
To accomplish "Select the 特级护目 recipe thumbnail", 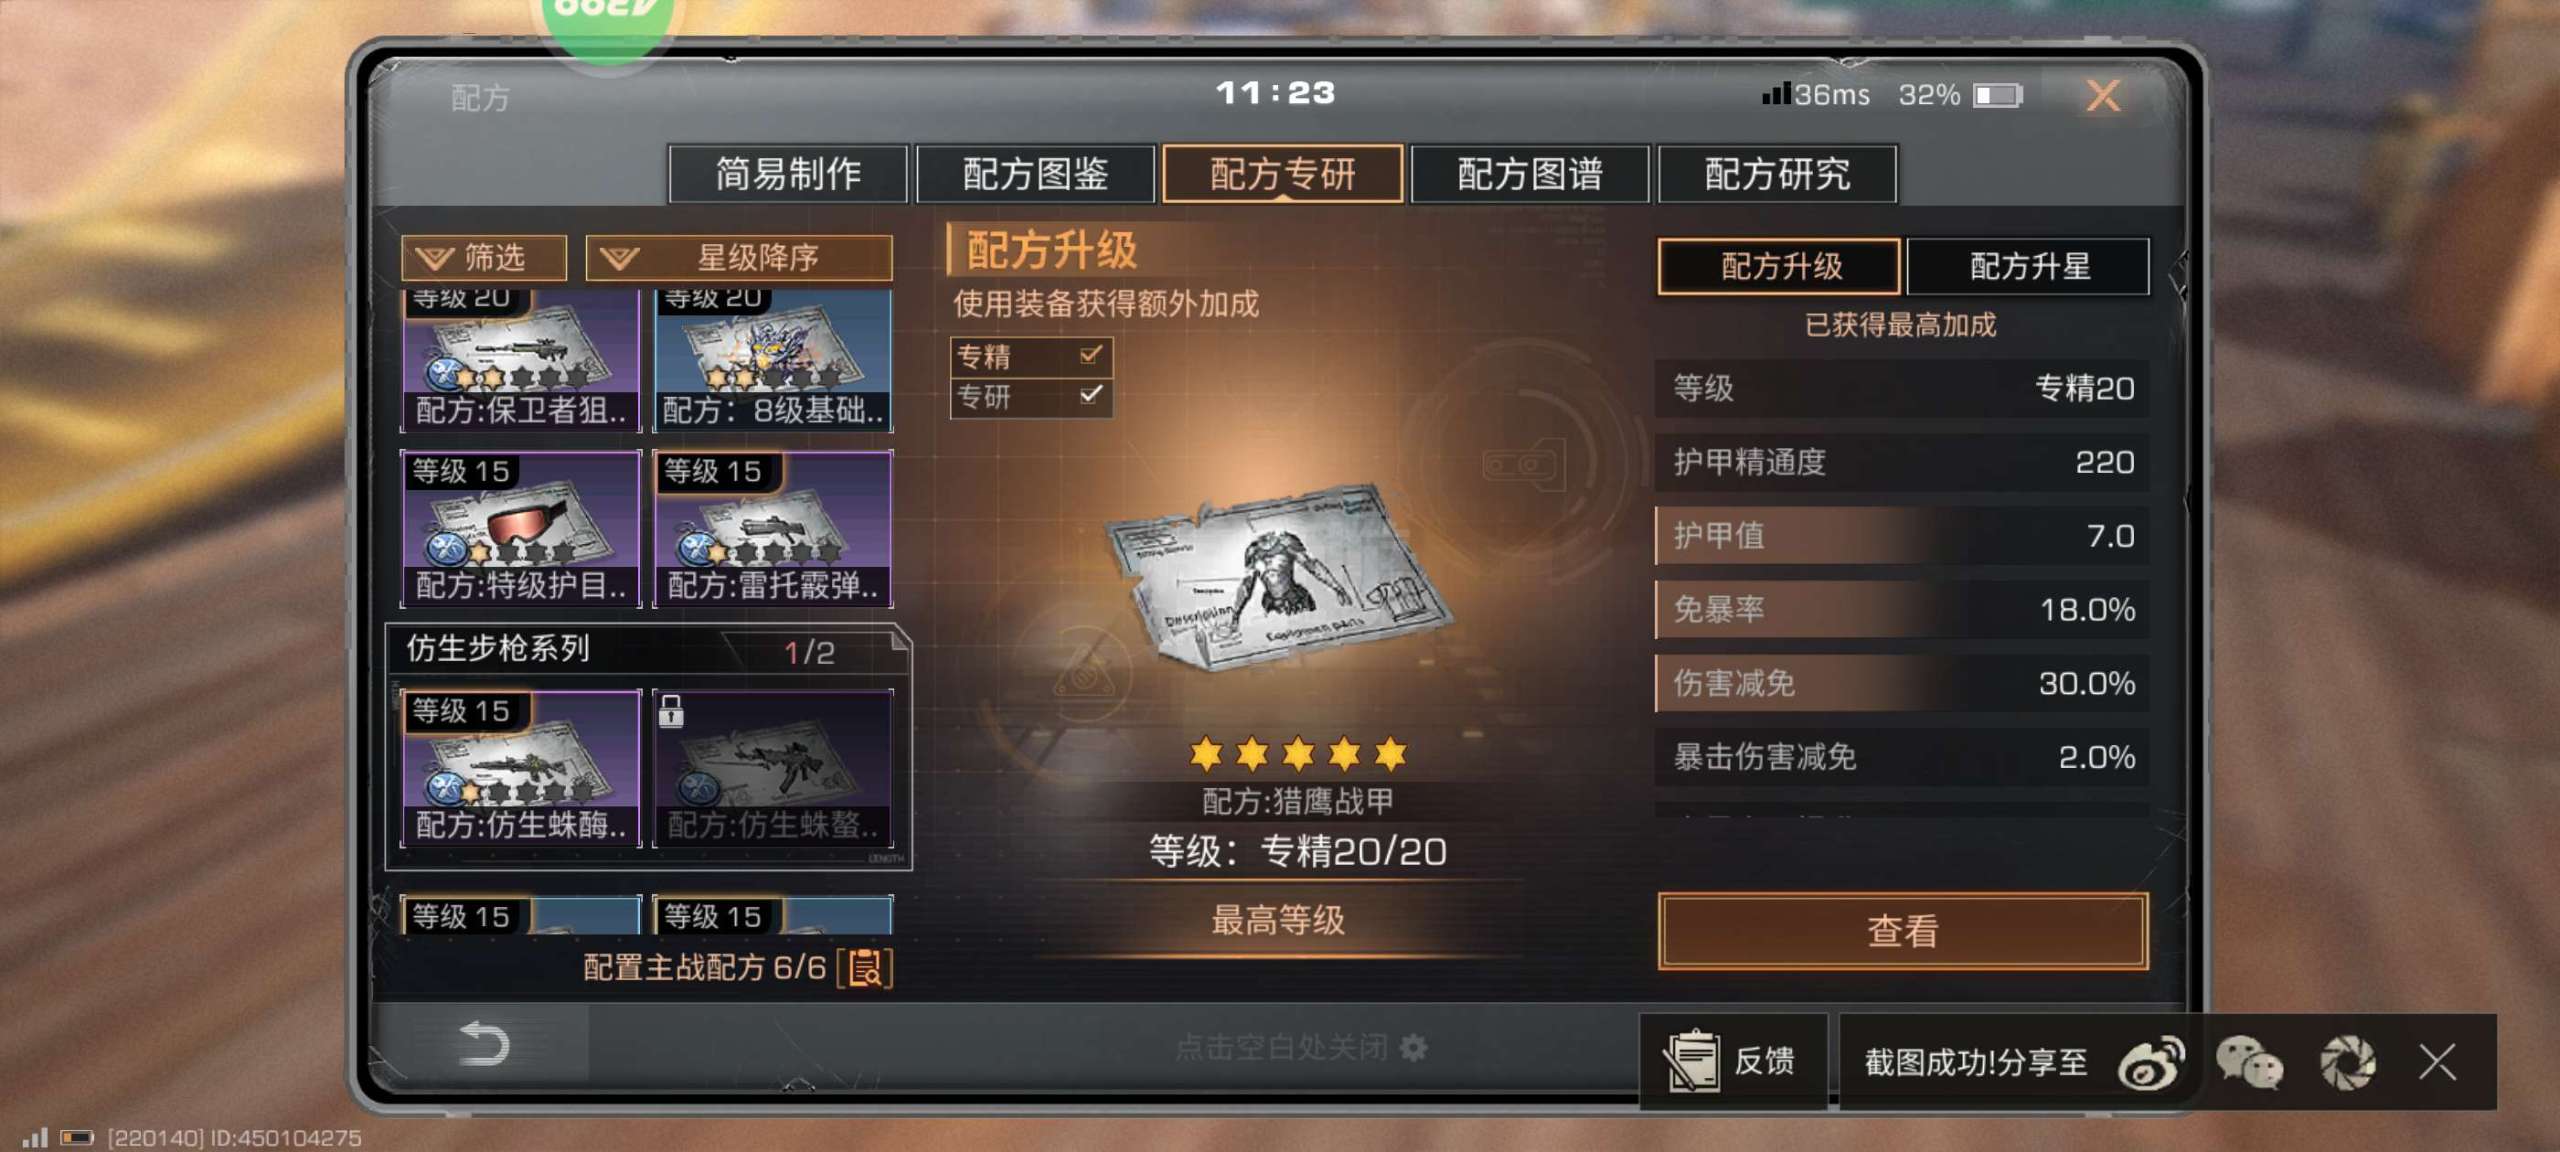I will [521, 529].
